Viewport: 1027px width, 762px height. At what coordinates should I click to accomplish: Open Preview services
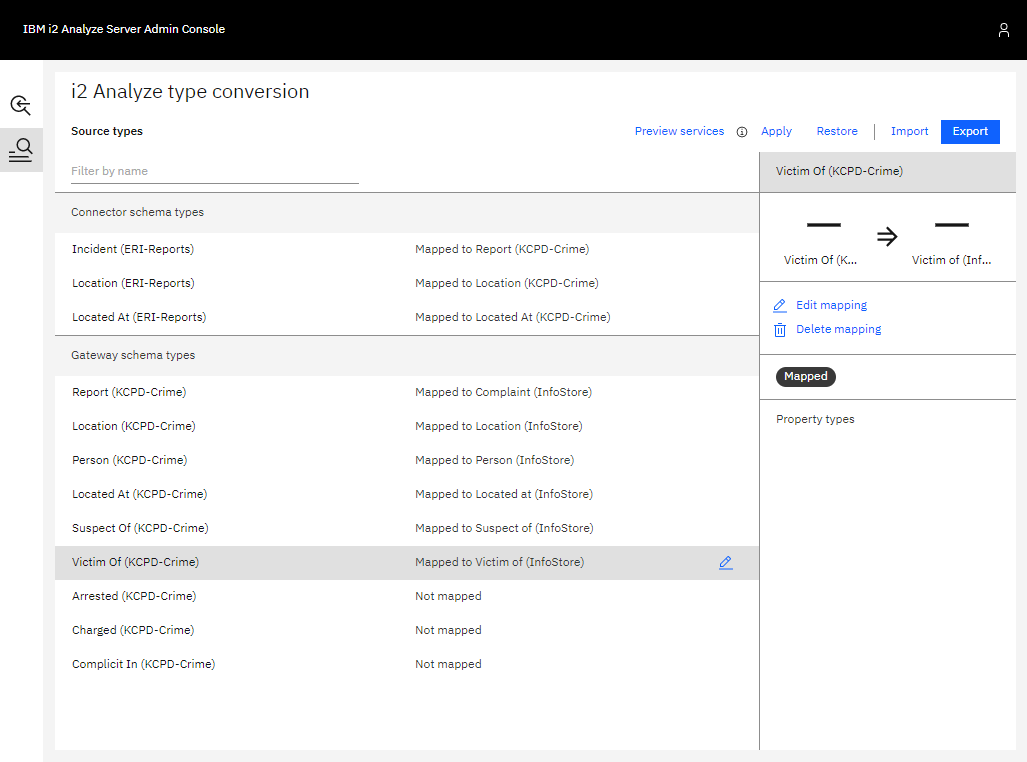[679, 131]
